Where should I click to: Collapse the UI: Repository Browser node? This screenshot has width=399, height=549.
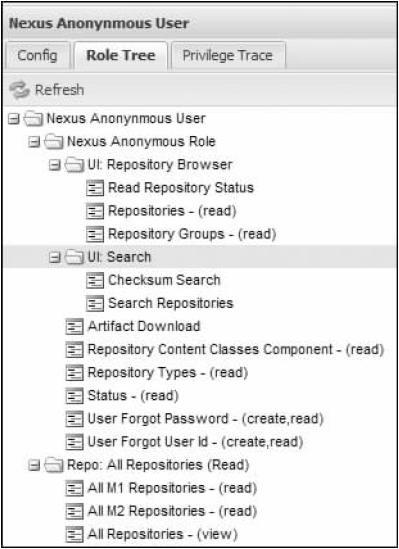point(55,166)
